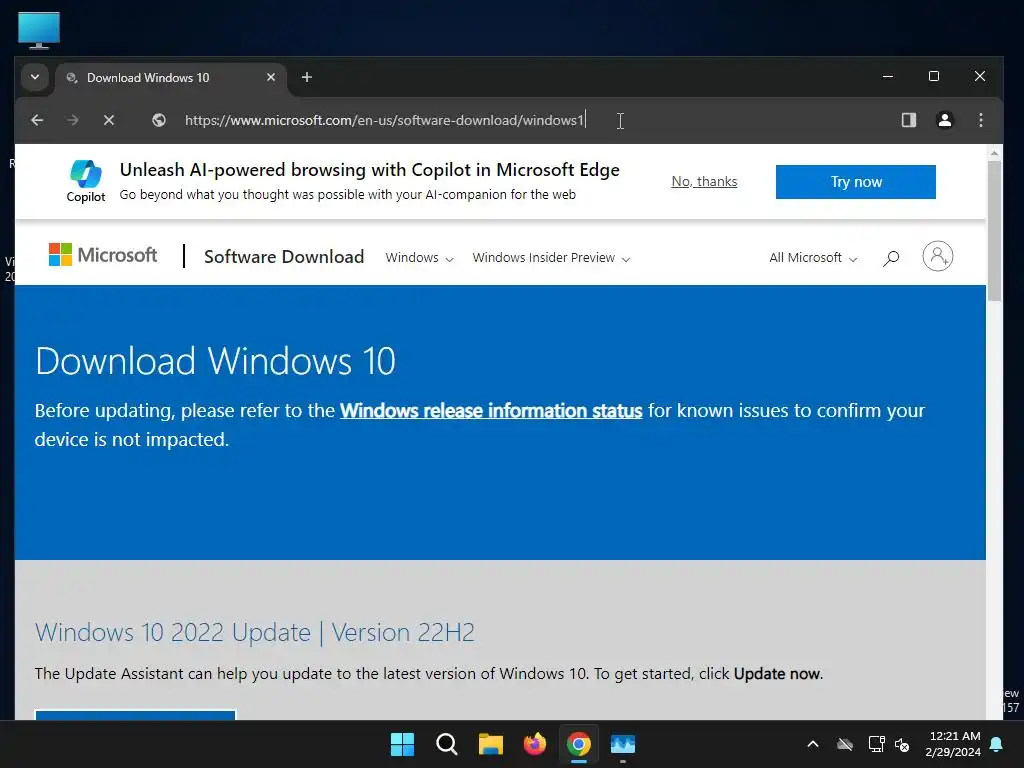Dismiss banner with No, thanks
1024x768 pixels.
pos(704,182)
